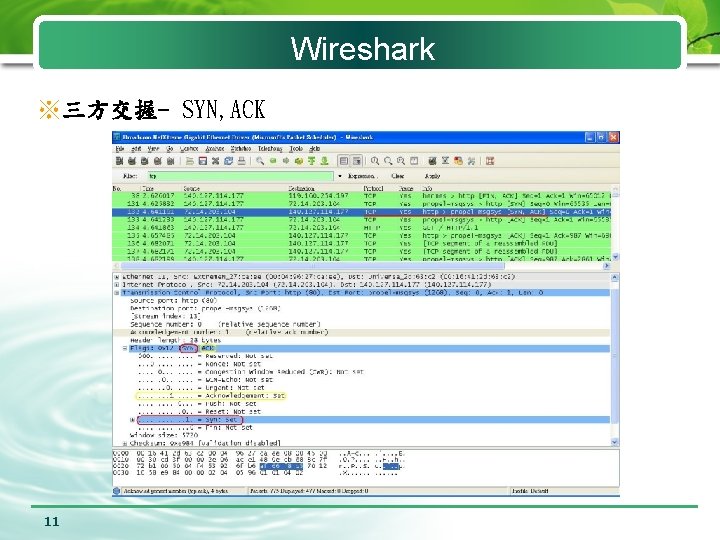720x540 pixels.
Task: Toggle auto scroll during live capture
Action: 356,161
